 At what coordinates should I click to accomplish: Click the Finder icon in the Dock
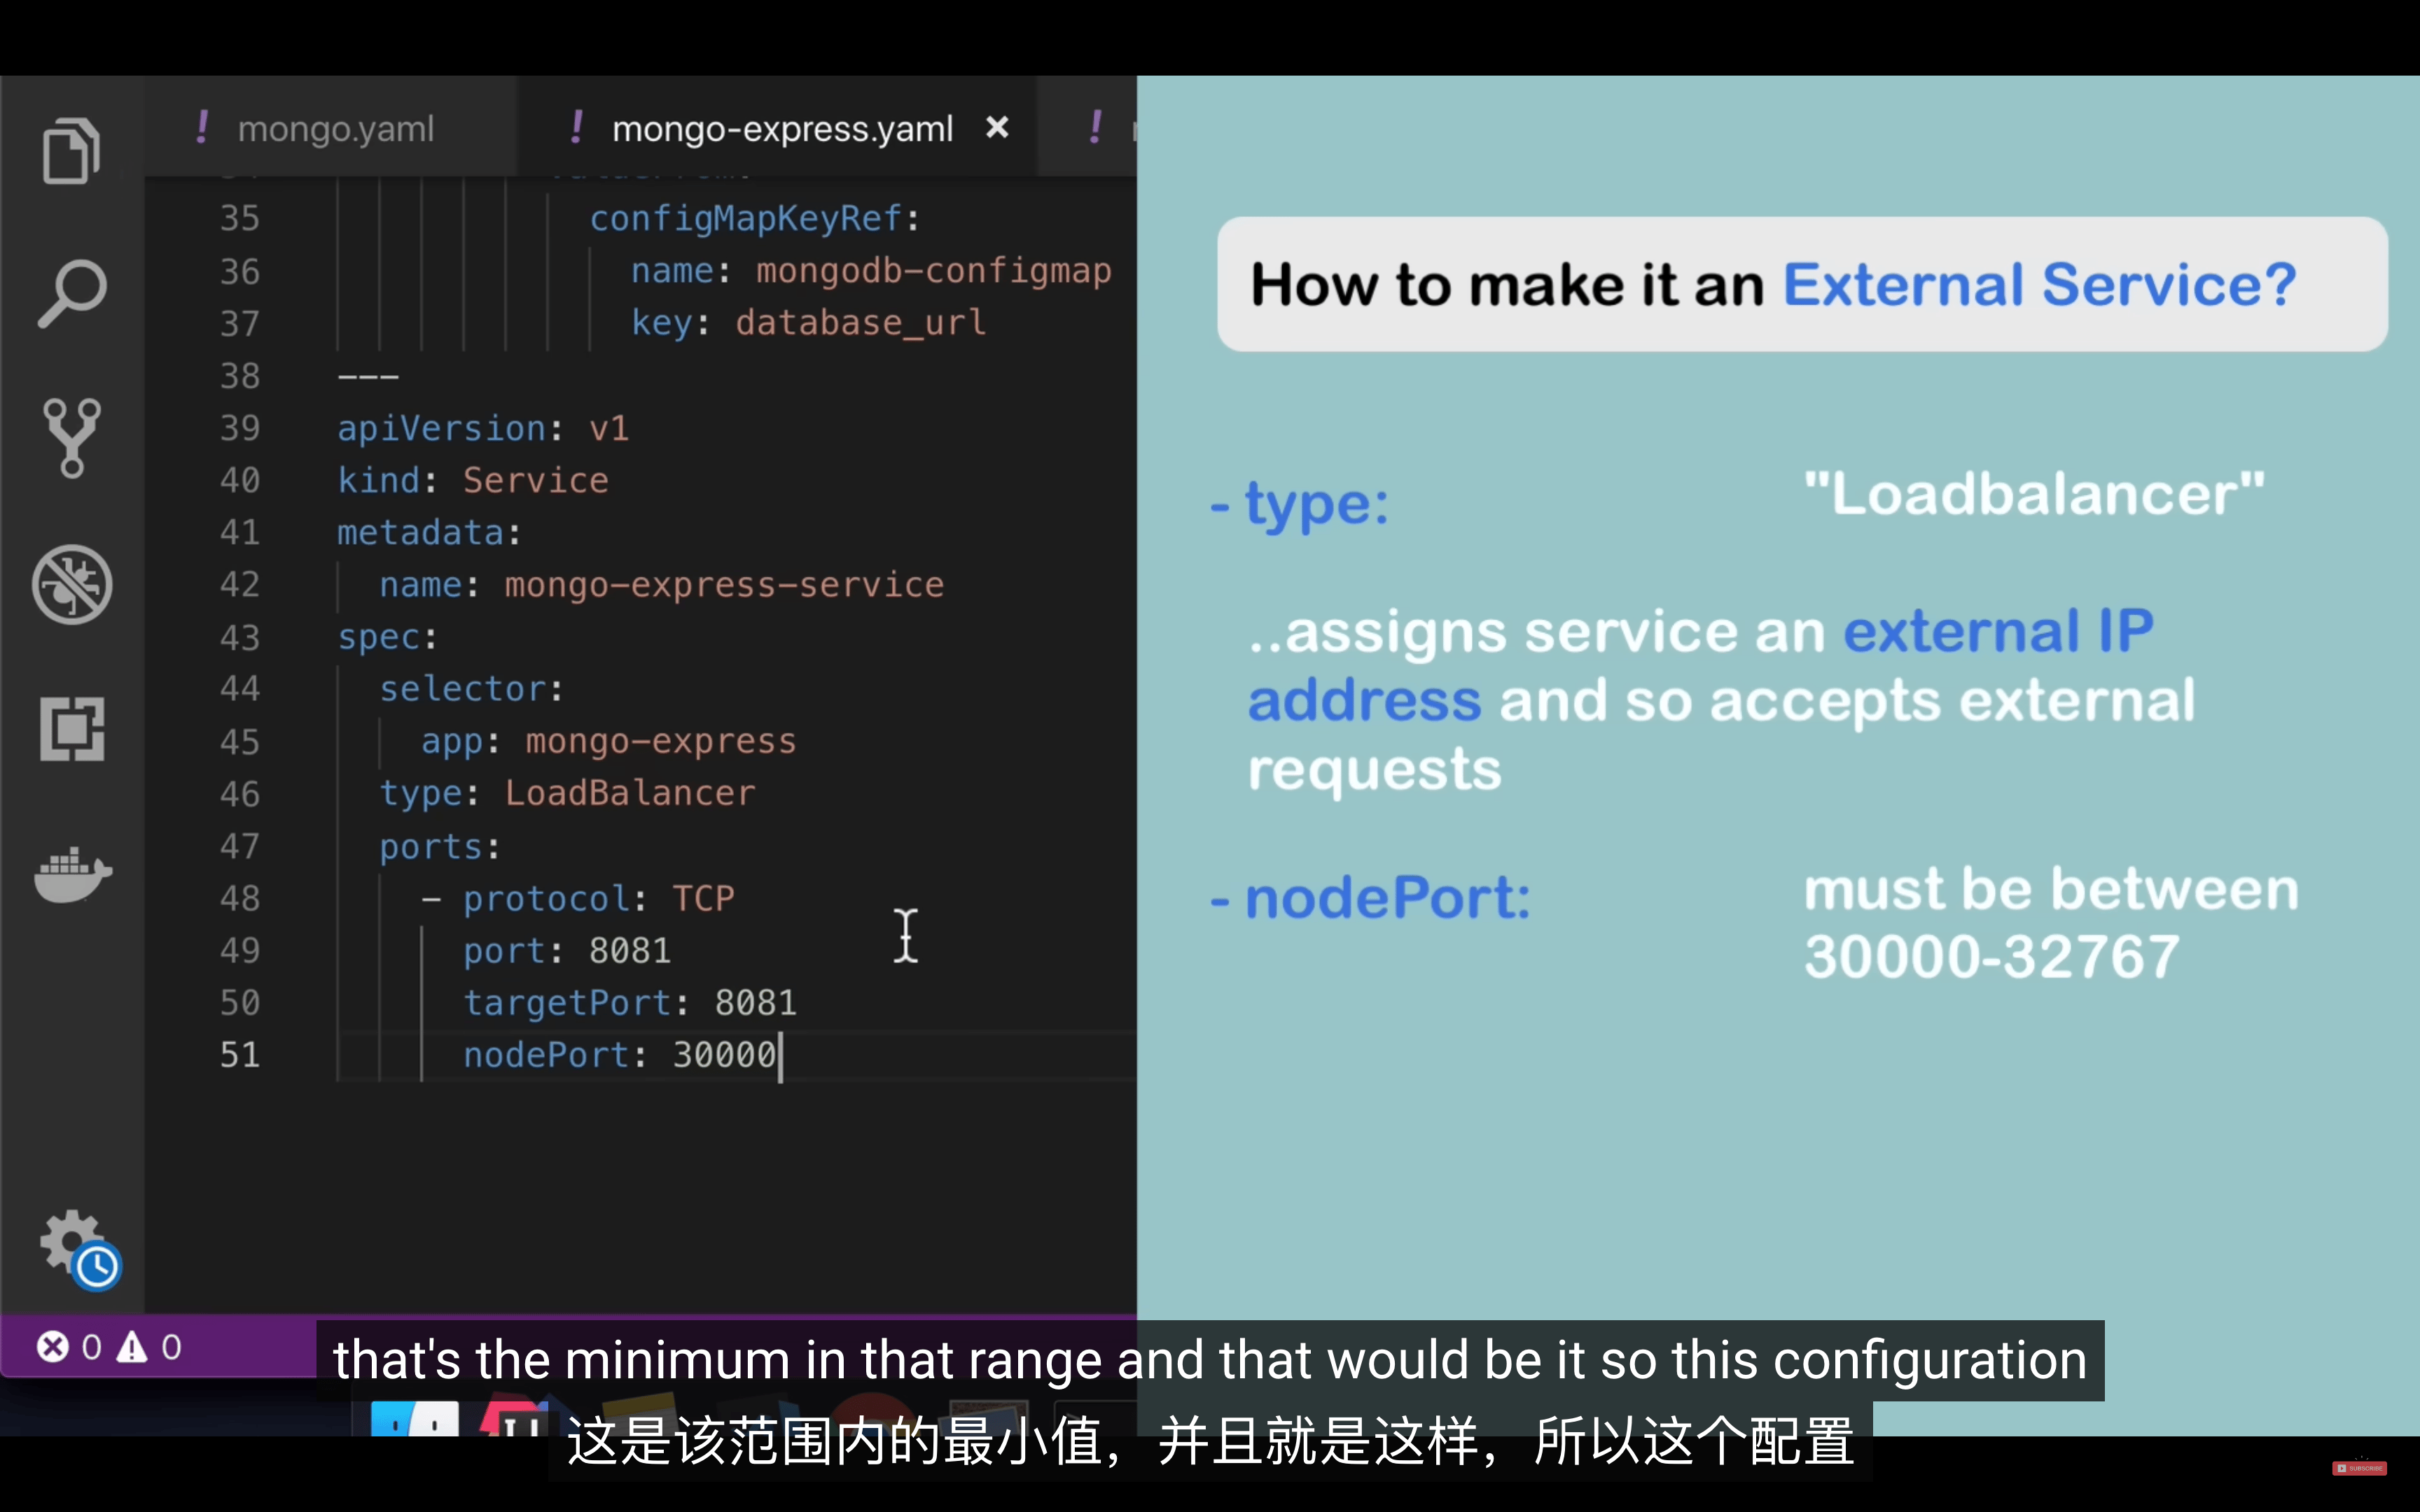(x=414, y=1418)
